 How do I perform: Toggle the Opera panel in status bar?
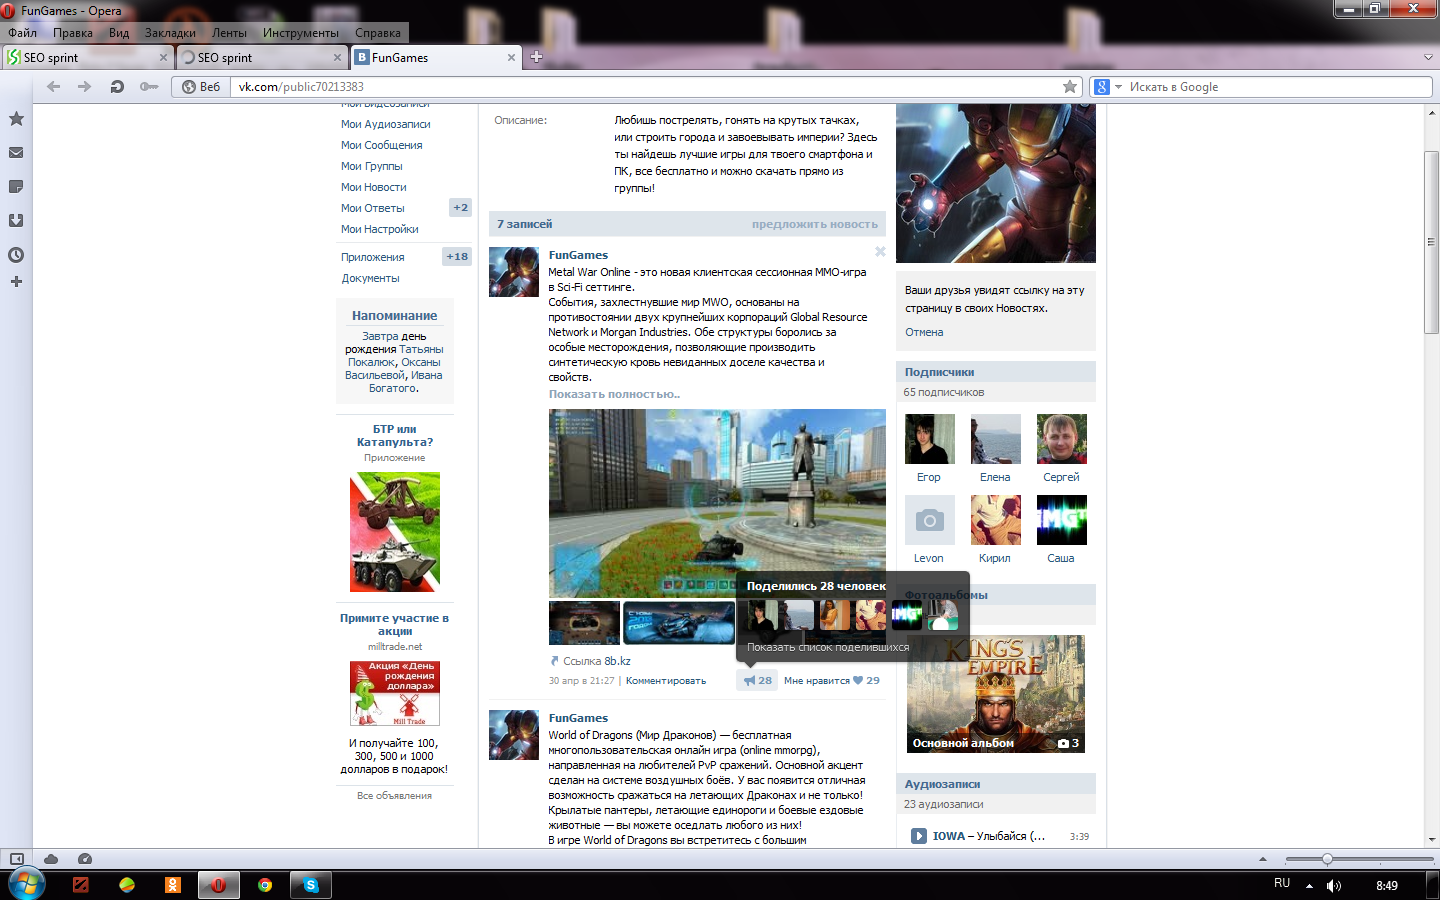tap(16, 859)
